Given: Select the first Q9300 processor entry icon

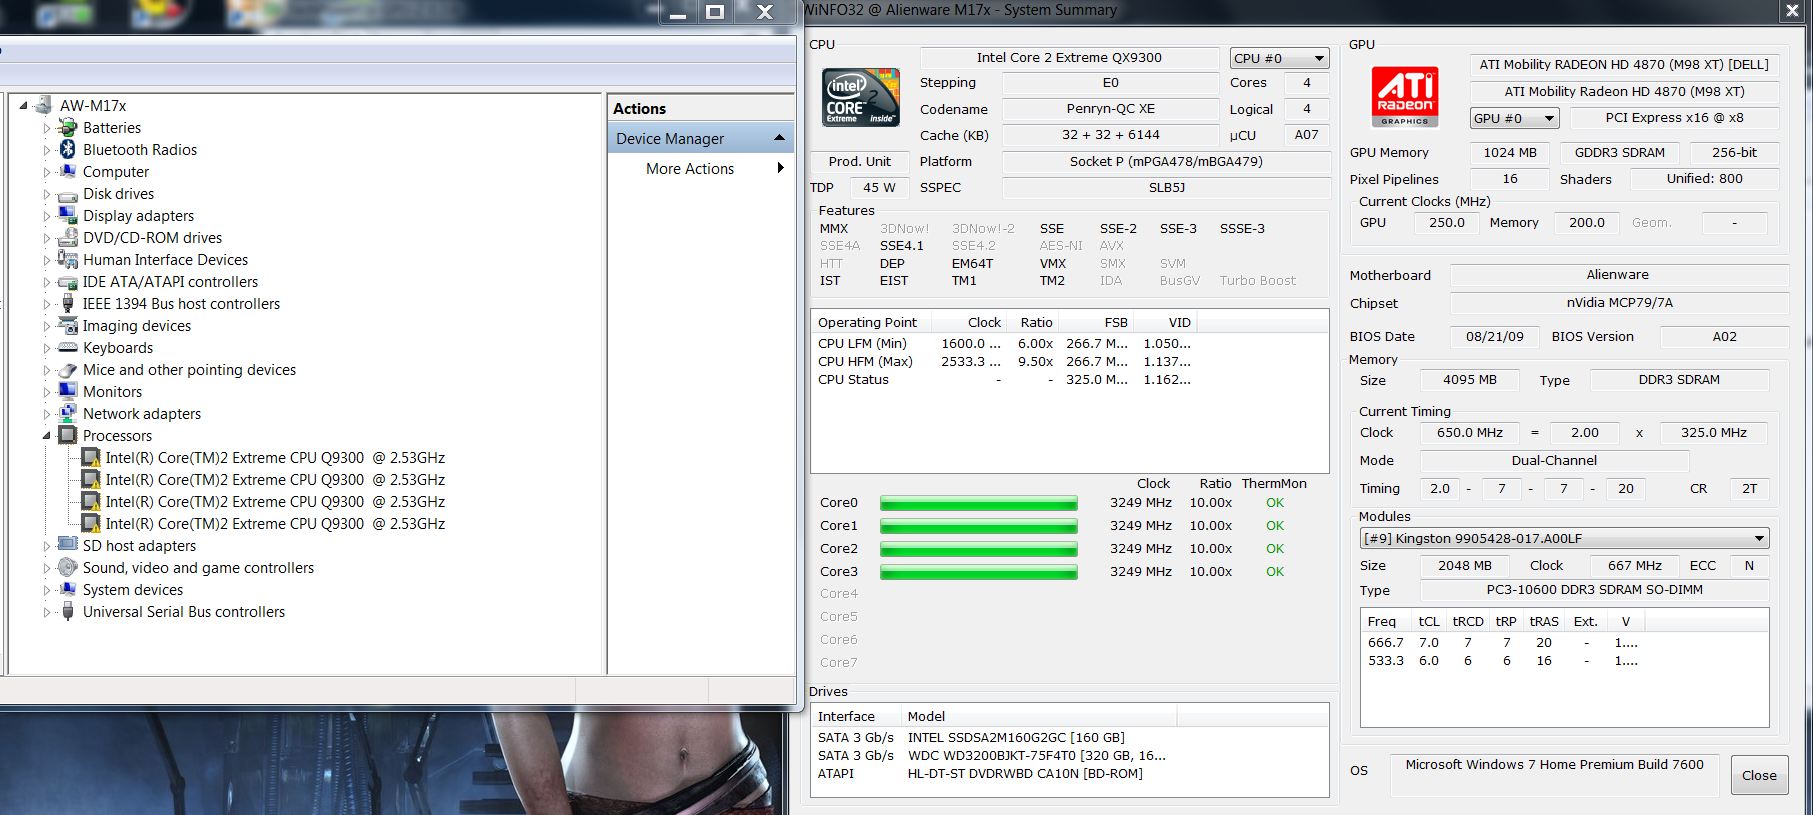Looking at the screenshot, I should (91, 458).
